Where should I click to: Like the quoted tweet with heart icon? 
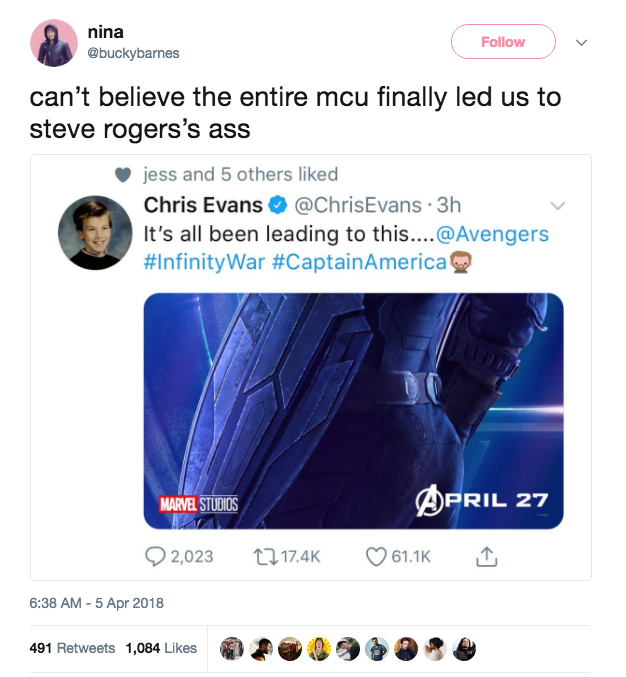coord(376,557)
